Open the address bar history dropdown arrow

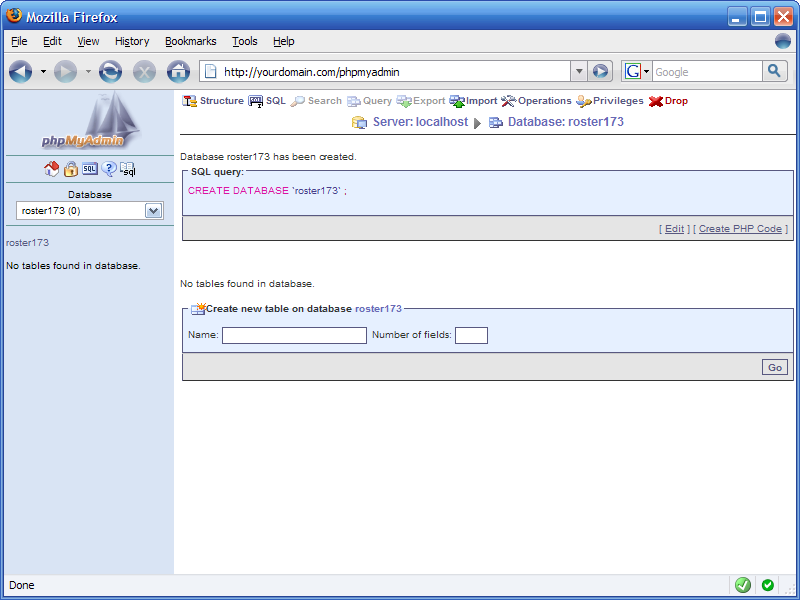pos(579,71)
